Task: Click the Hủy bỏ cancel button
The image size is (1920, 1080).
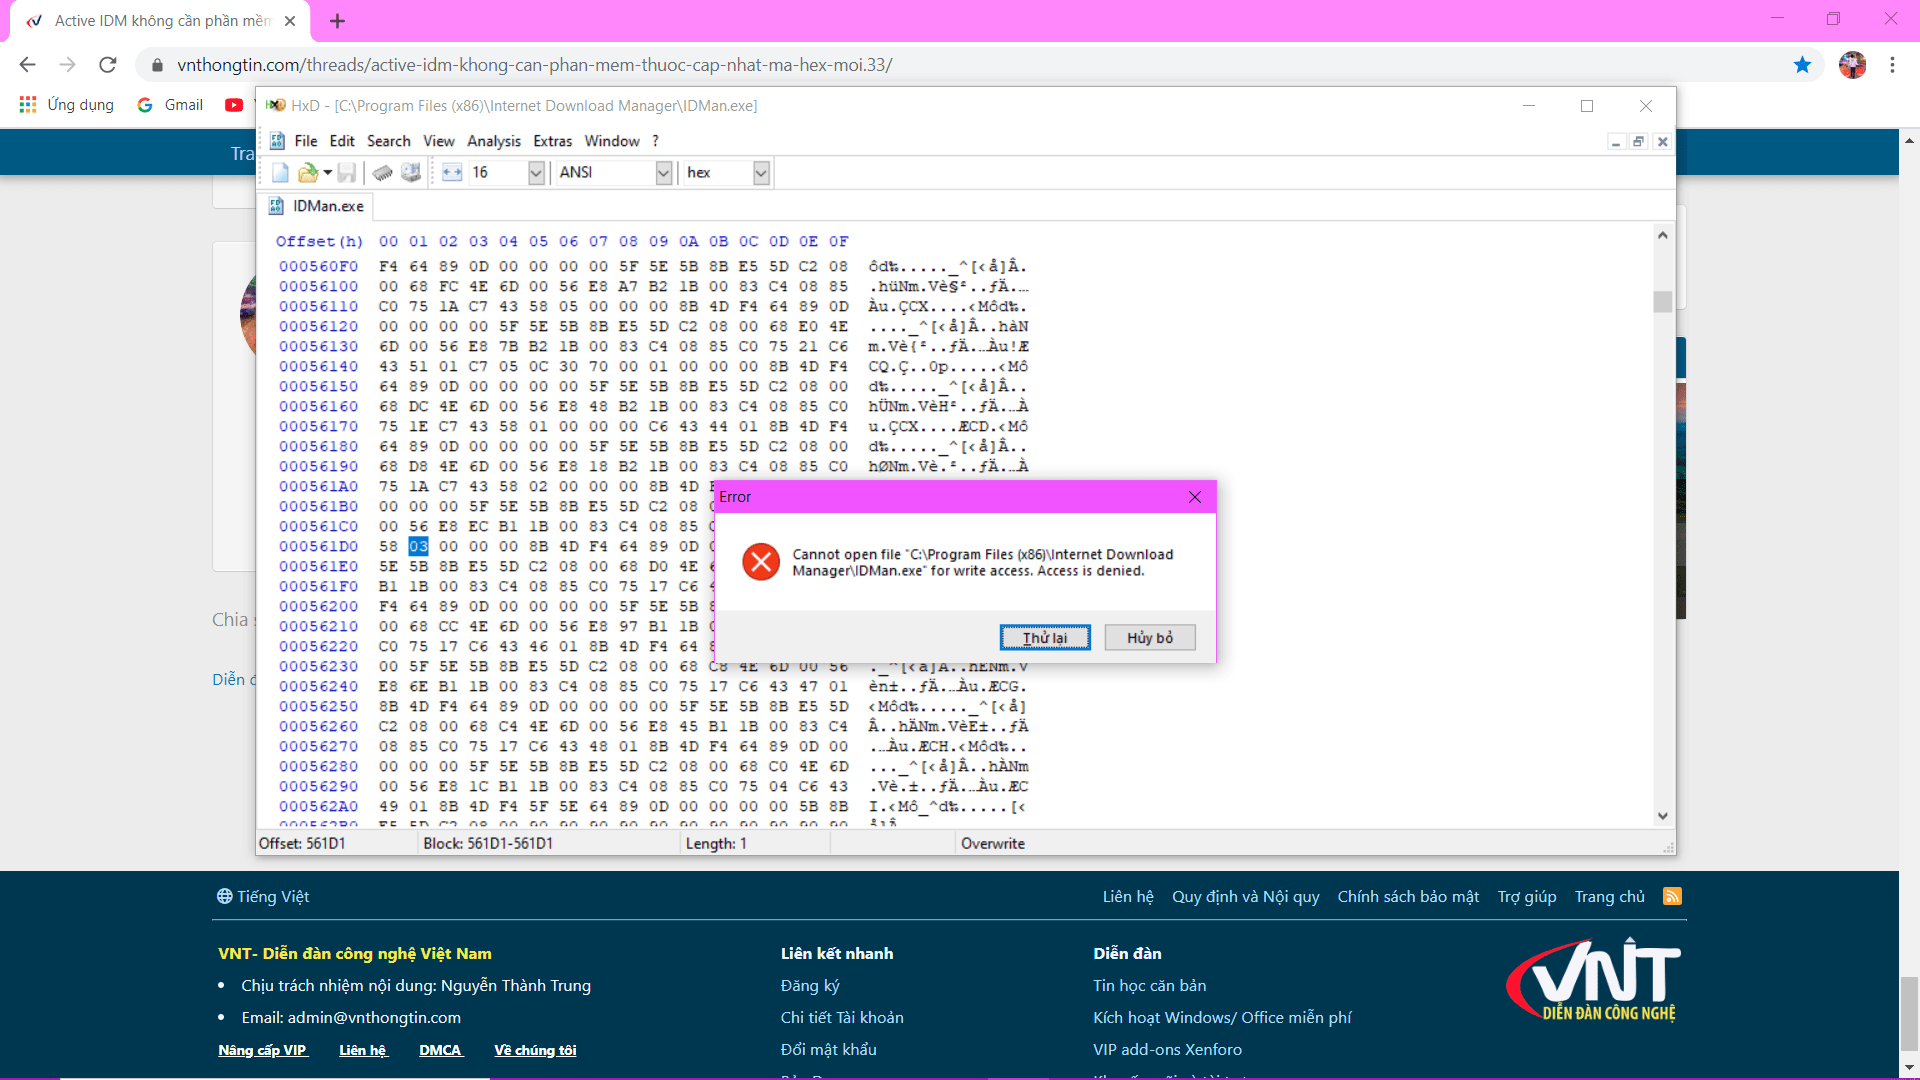Action: pyautogui.click(x=1149, y=638)
